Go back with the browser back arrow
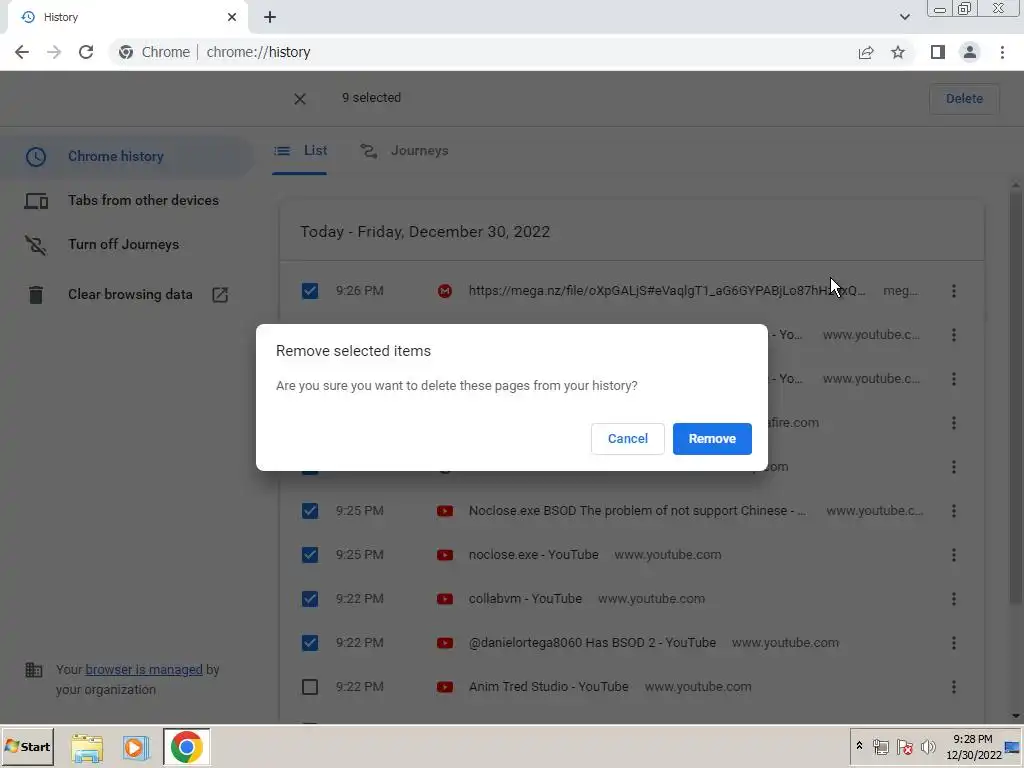1024x768 pixels. 22,52
